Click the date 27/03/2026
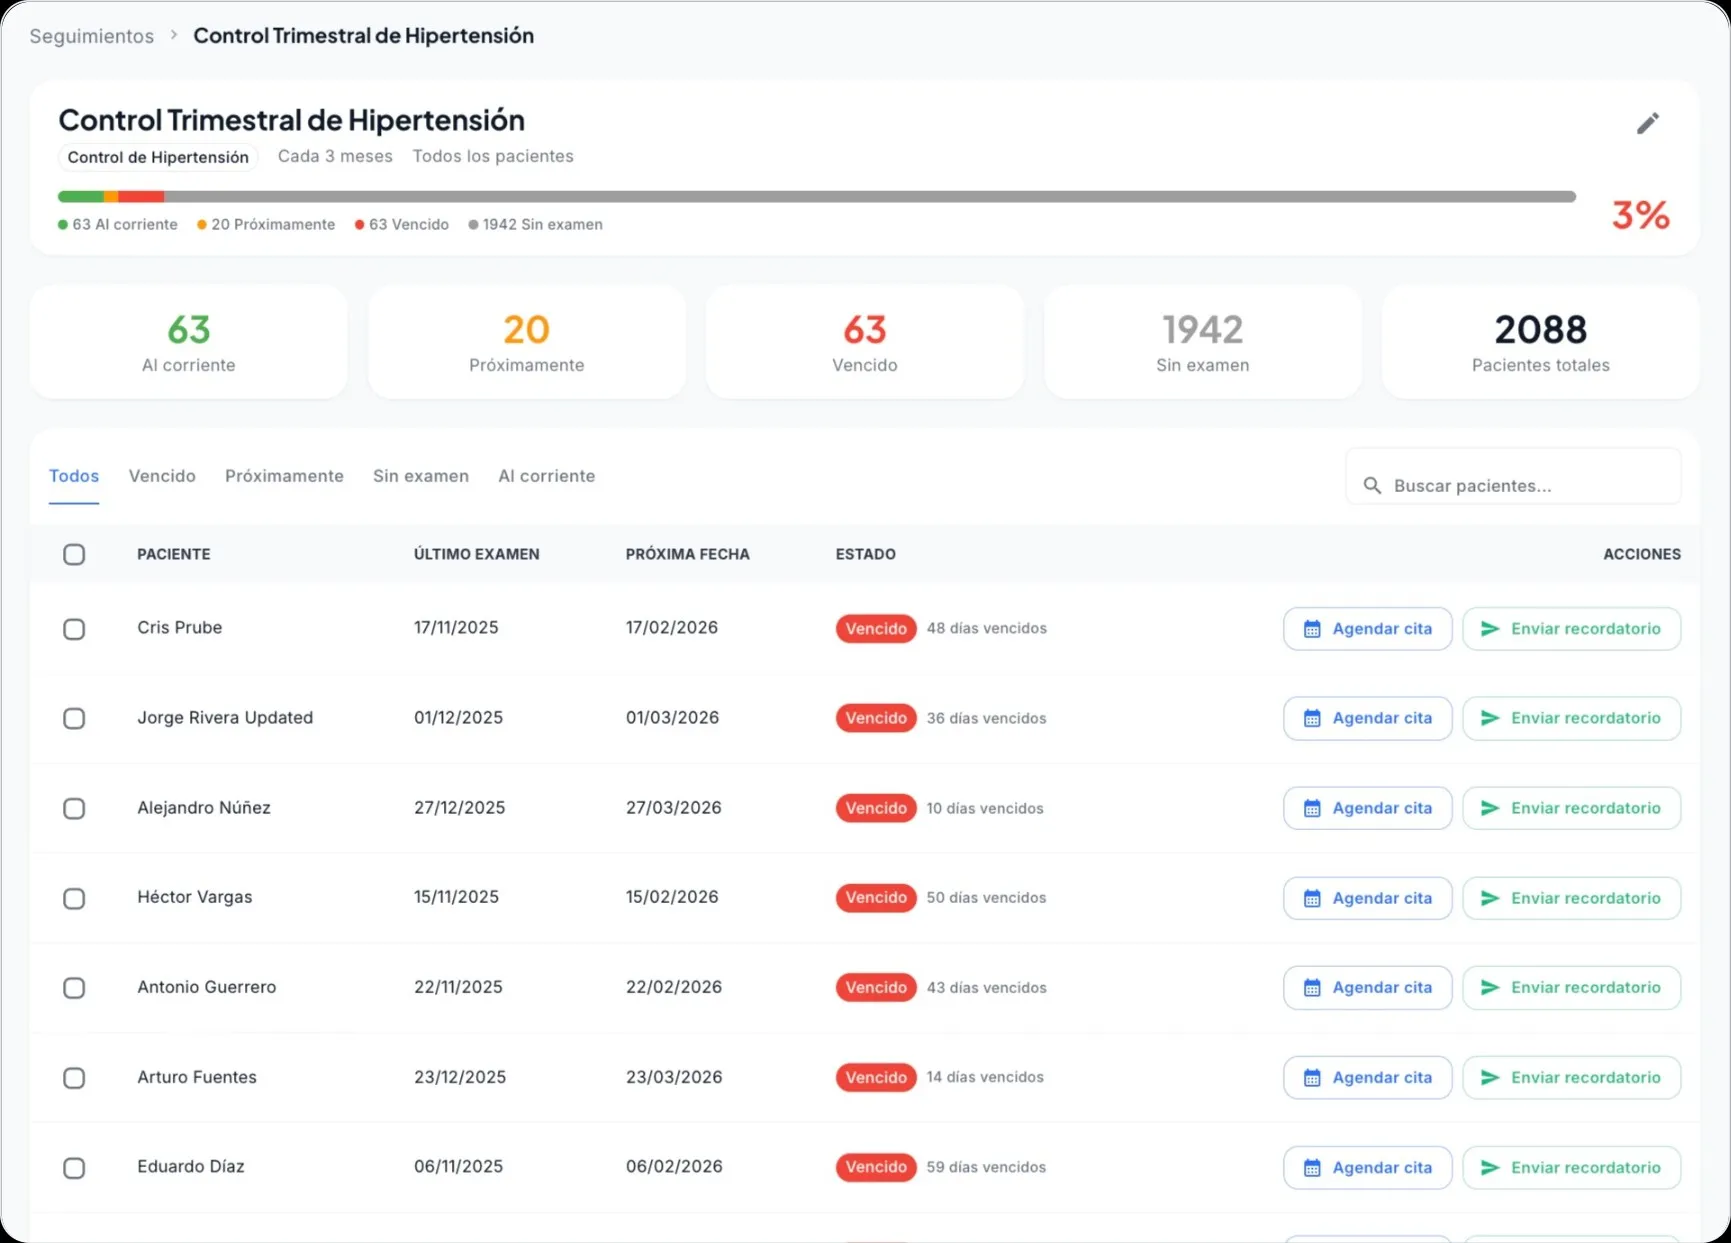 [674, 808]
